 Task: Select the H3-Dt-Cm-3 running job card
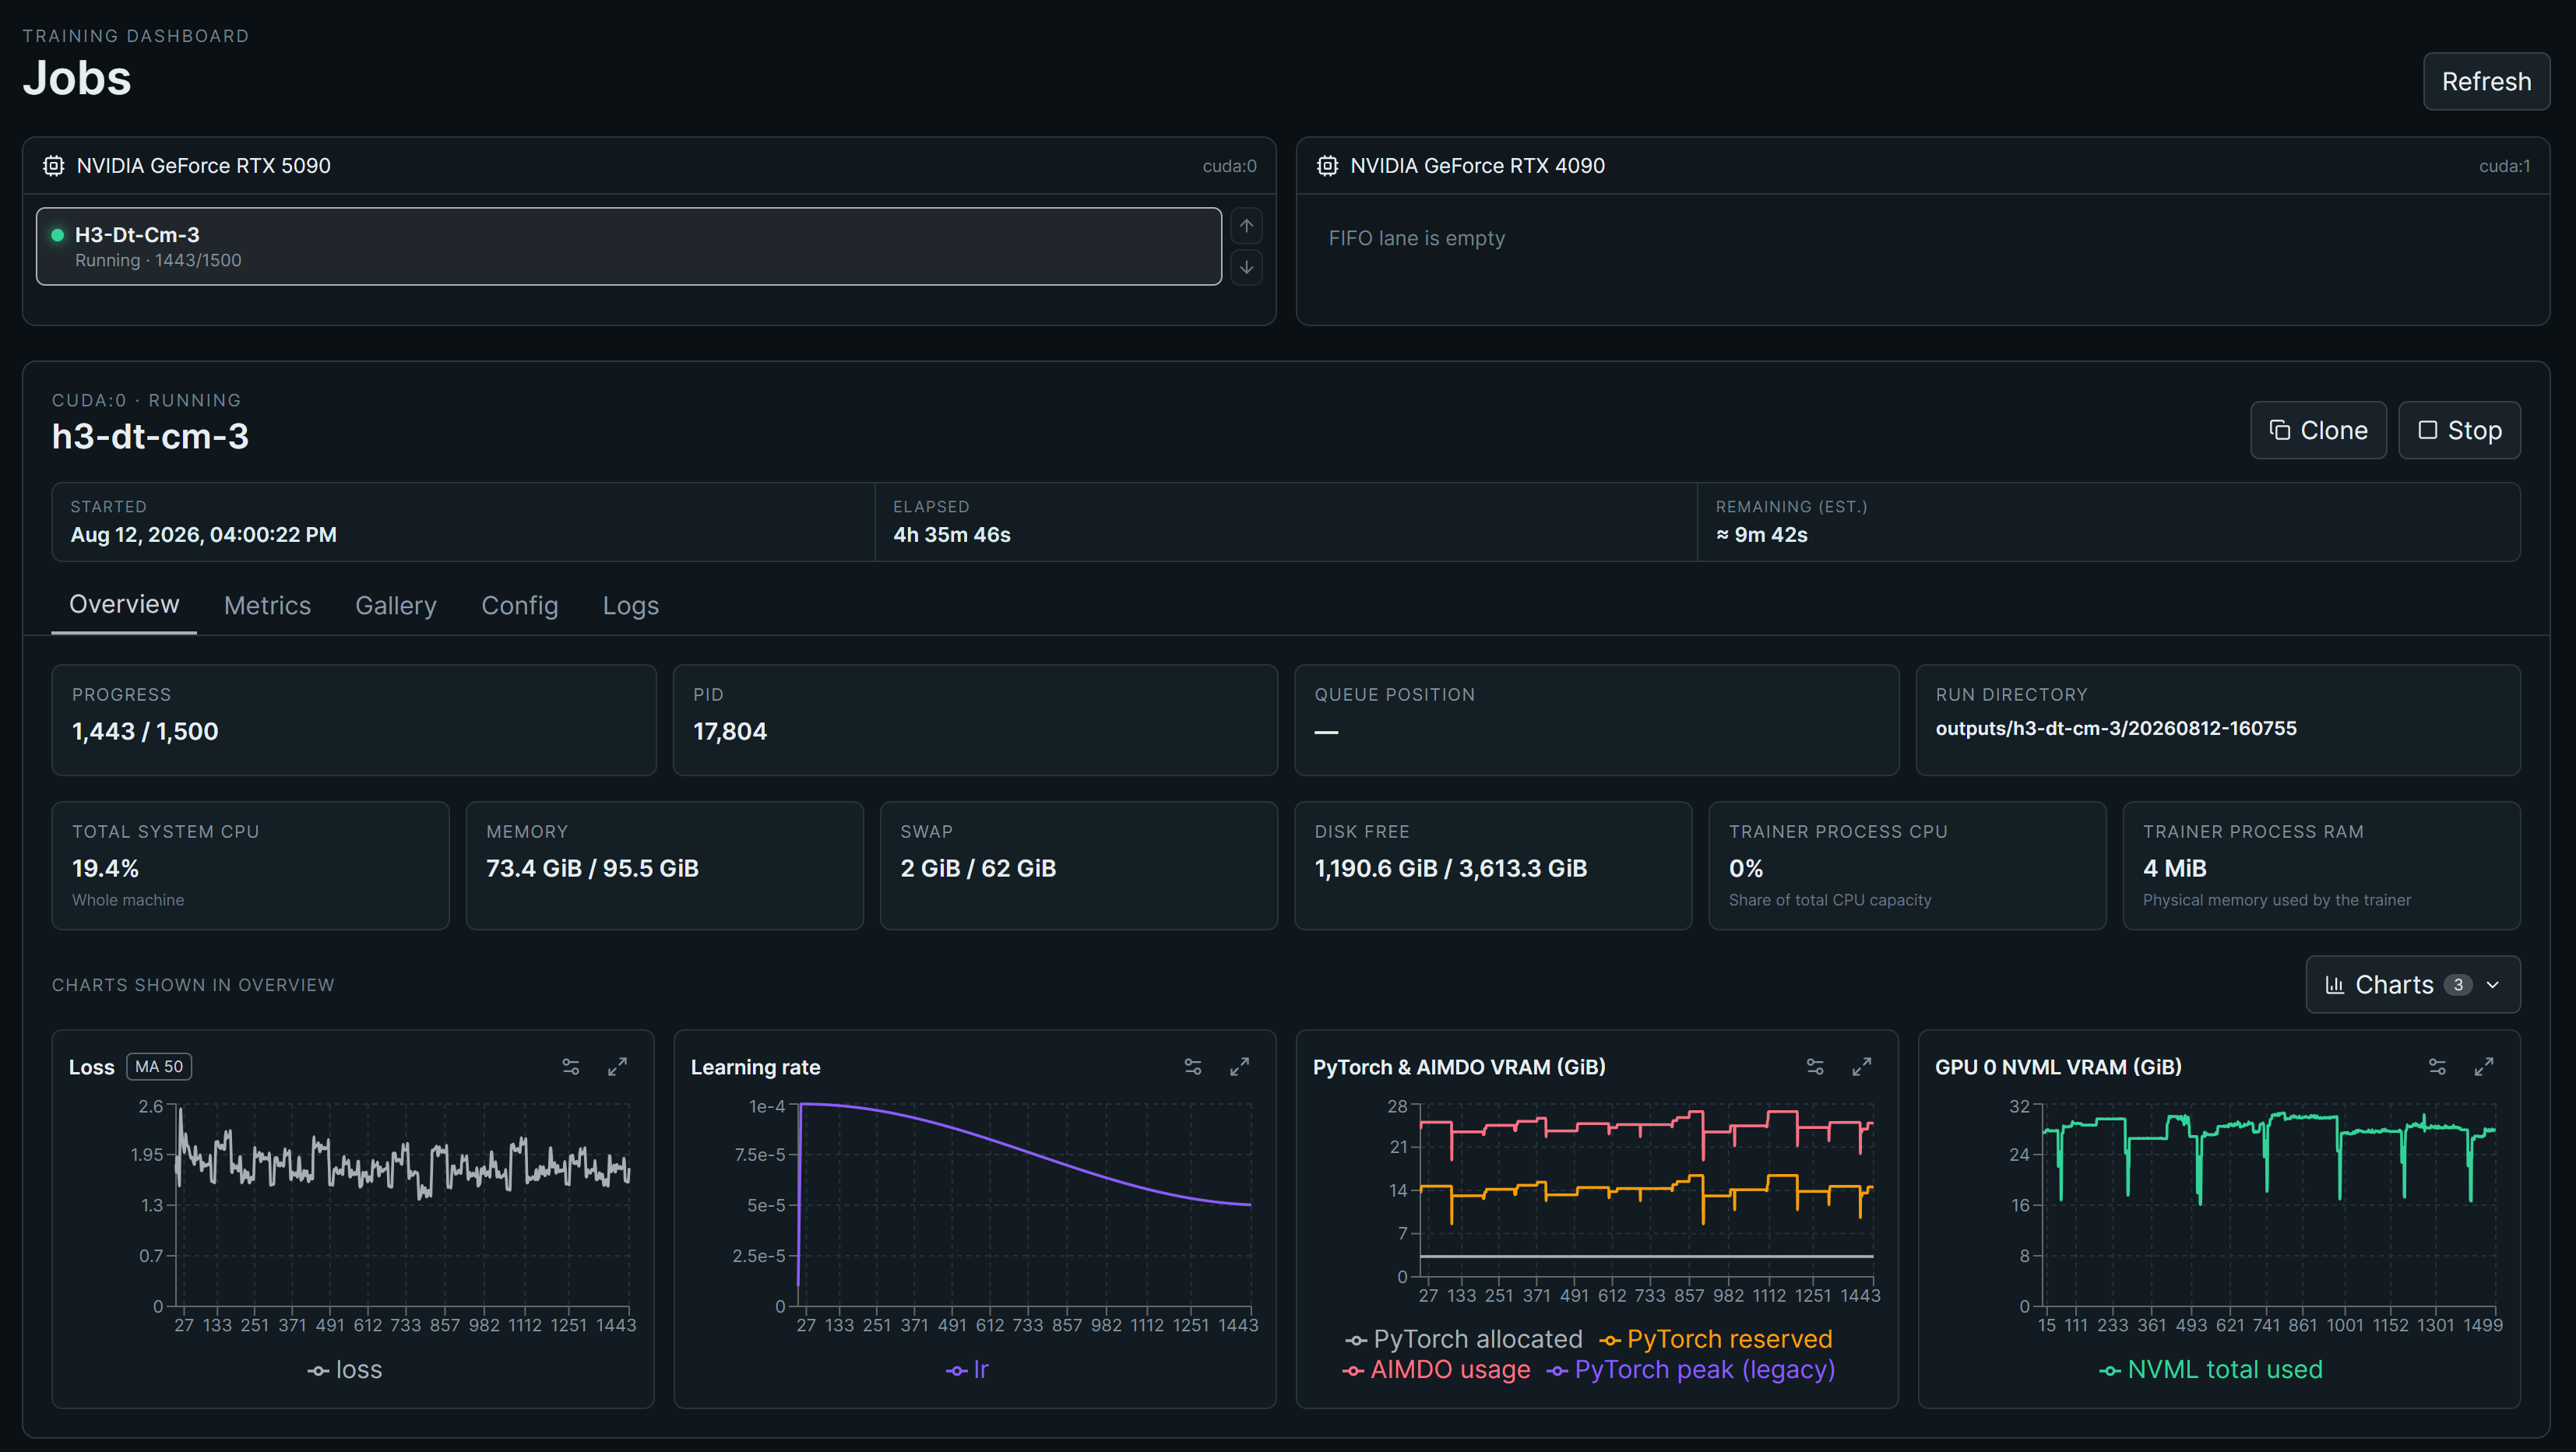click(x=629, y=247)
